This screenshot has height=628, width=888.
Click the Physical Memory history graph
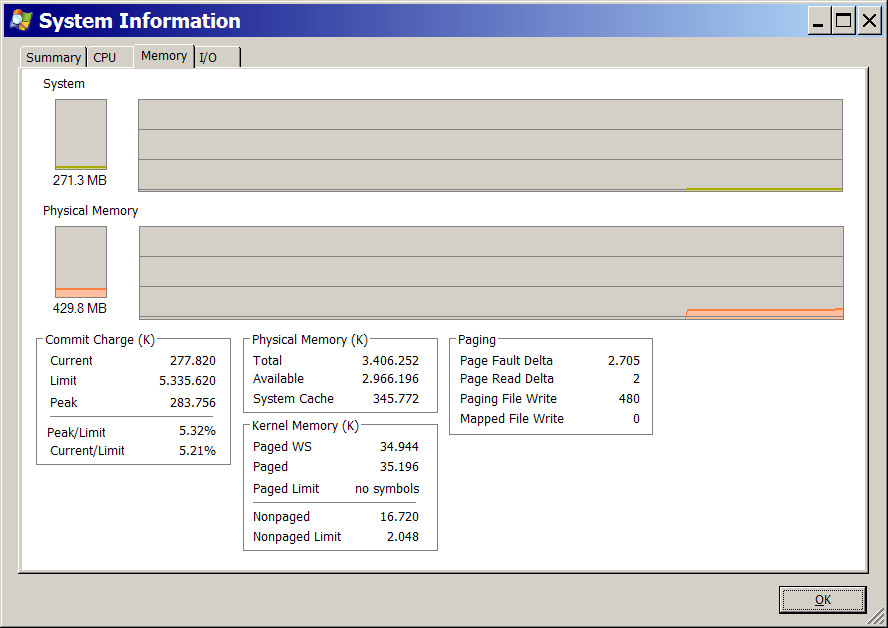[x=492, y=273]
